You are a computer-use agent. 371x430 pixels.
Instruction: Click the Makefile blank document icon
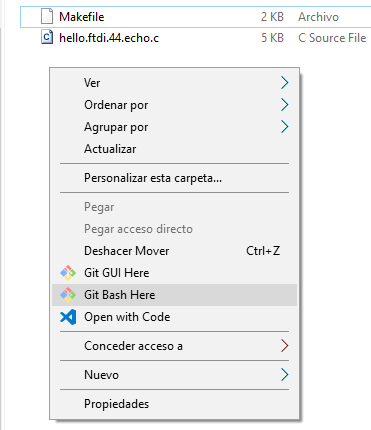47,17
